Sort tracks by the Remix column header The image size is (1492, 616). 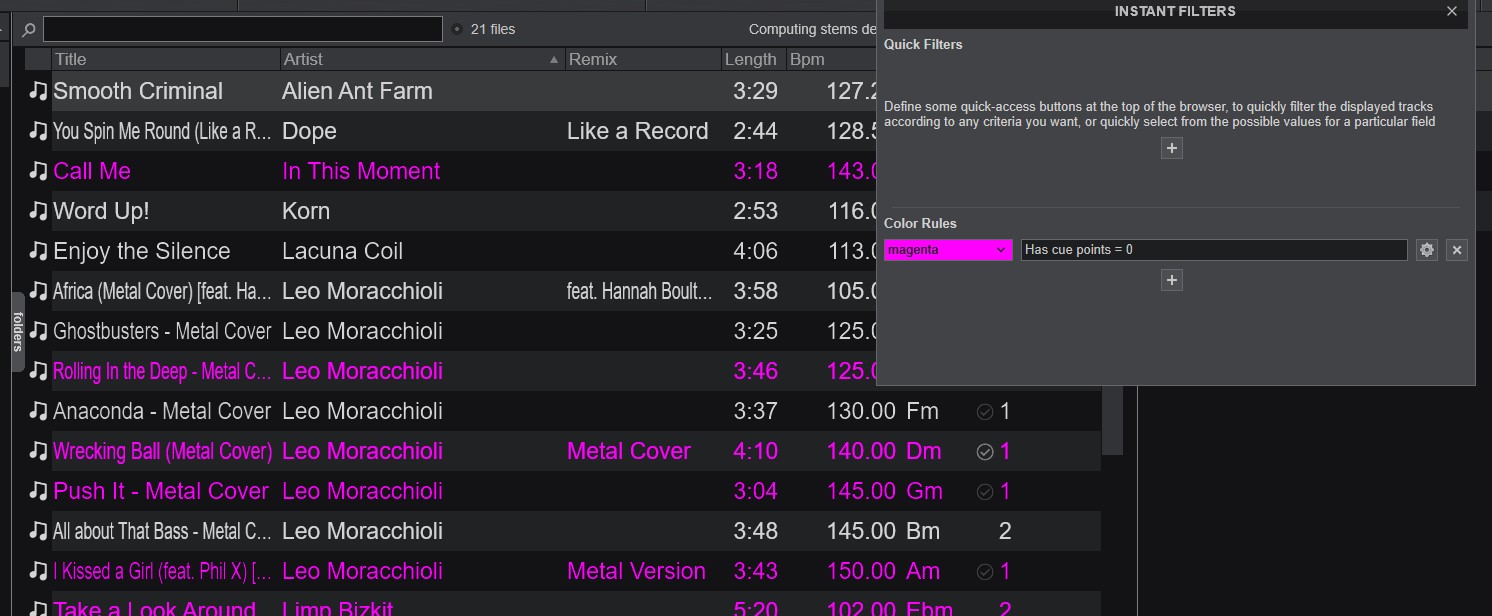(x=643, y=59)
